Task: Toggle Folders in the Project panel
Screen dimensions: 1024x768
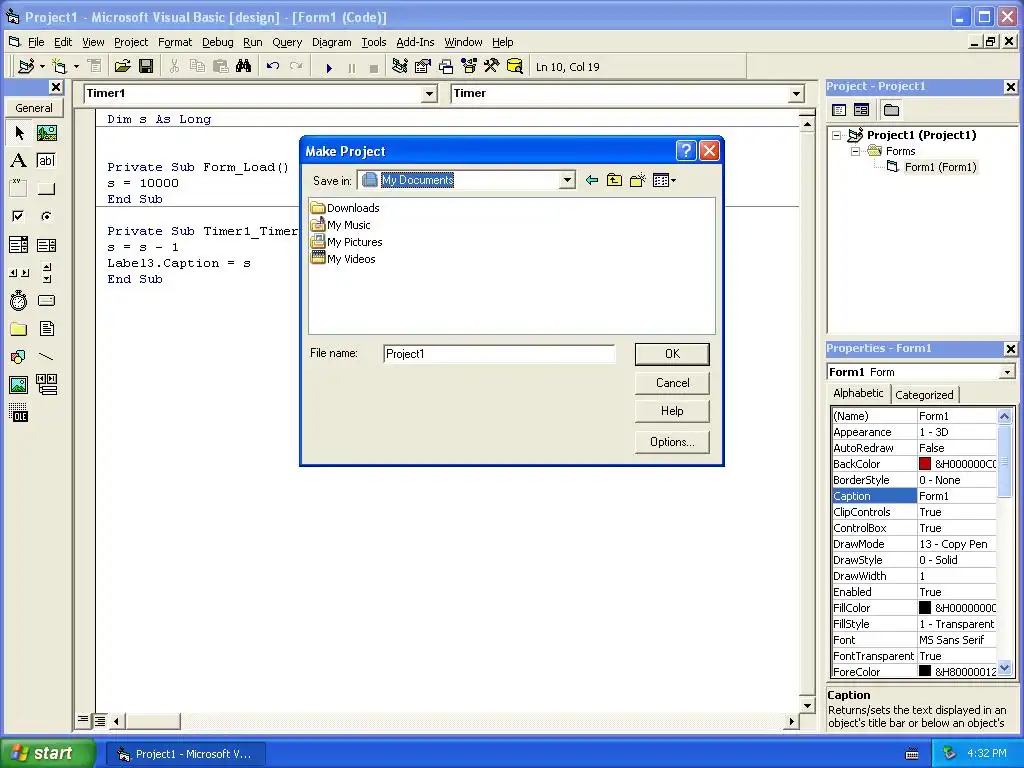Action: (891, 110)
